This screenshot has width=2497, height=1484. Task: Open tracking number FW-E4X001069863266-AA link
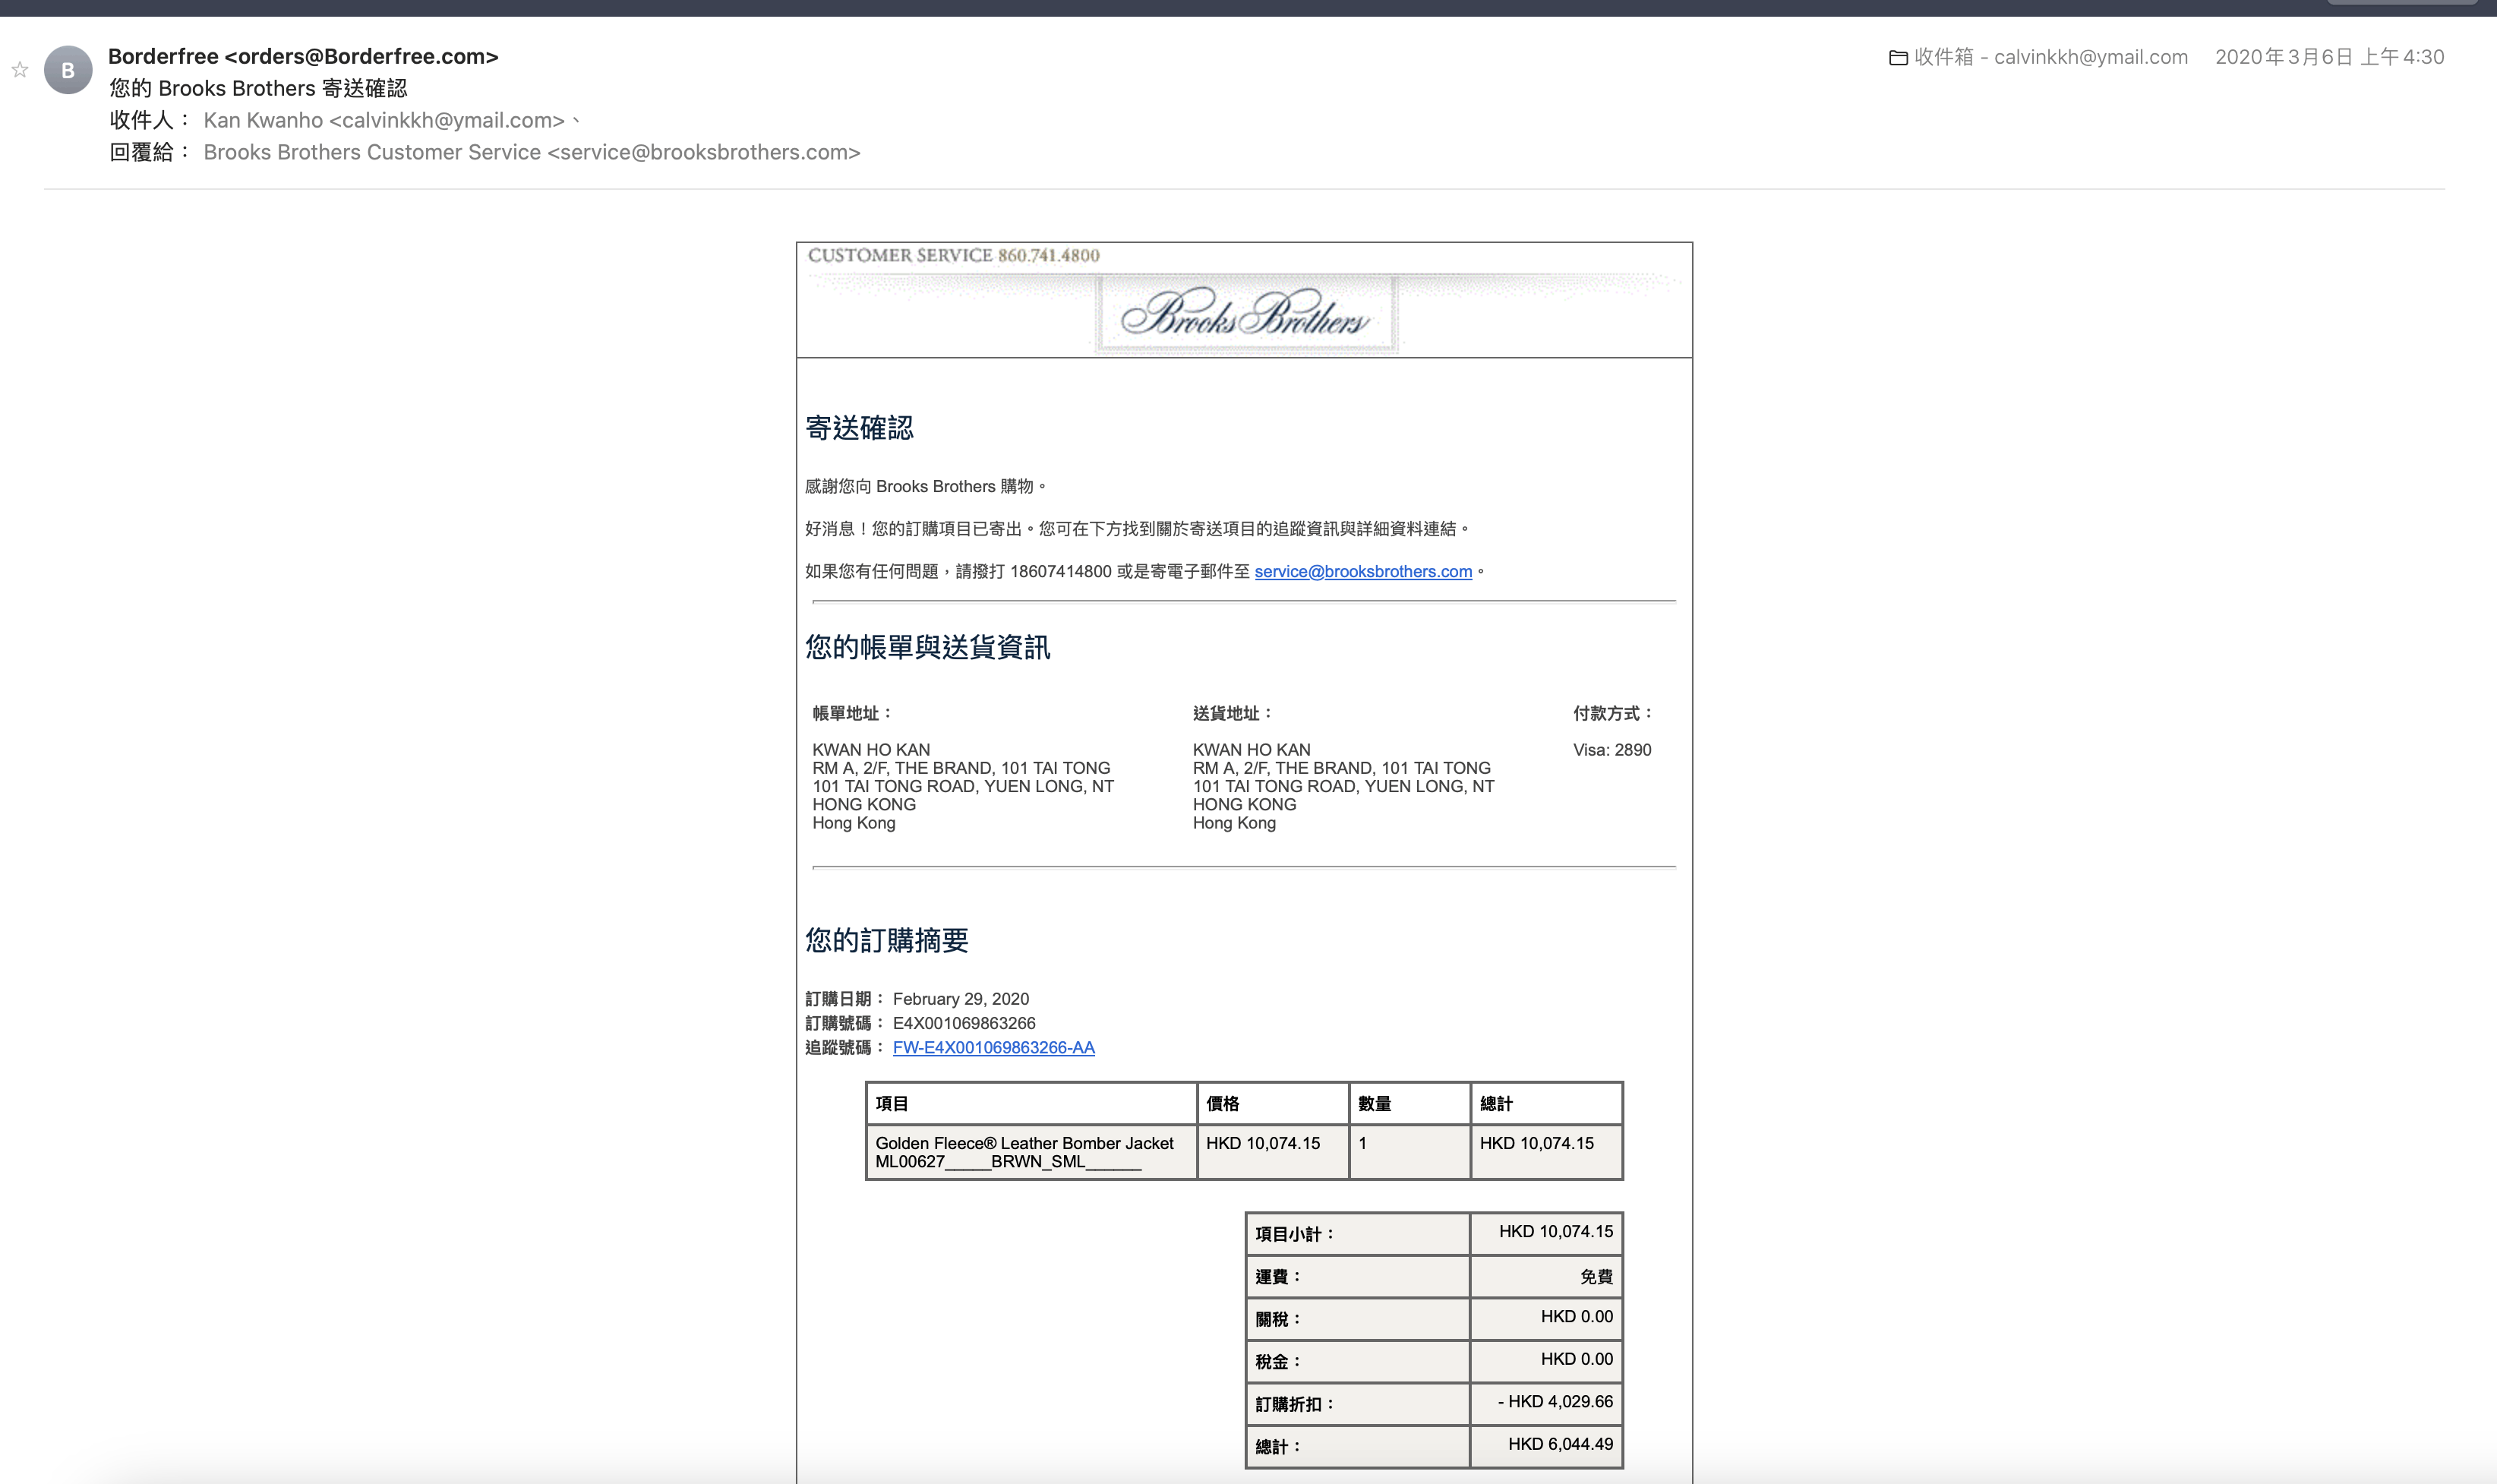tap(993, 1047)
